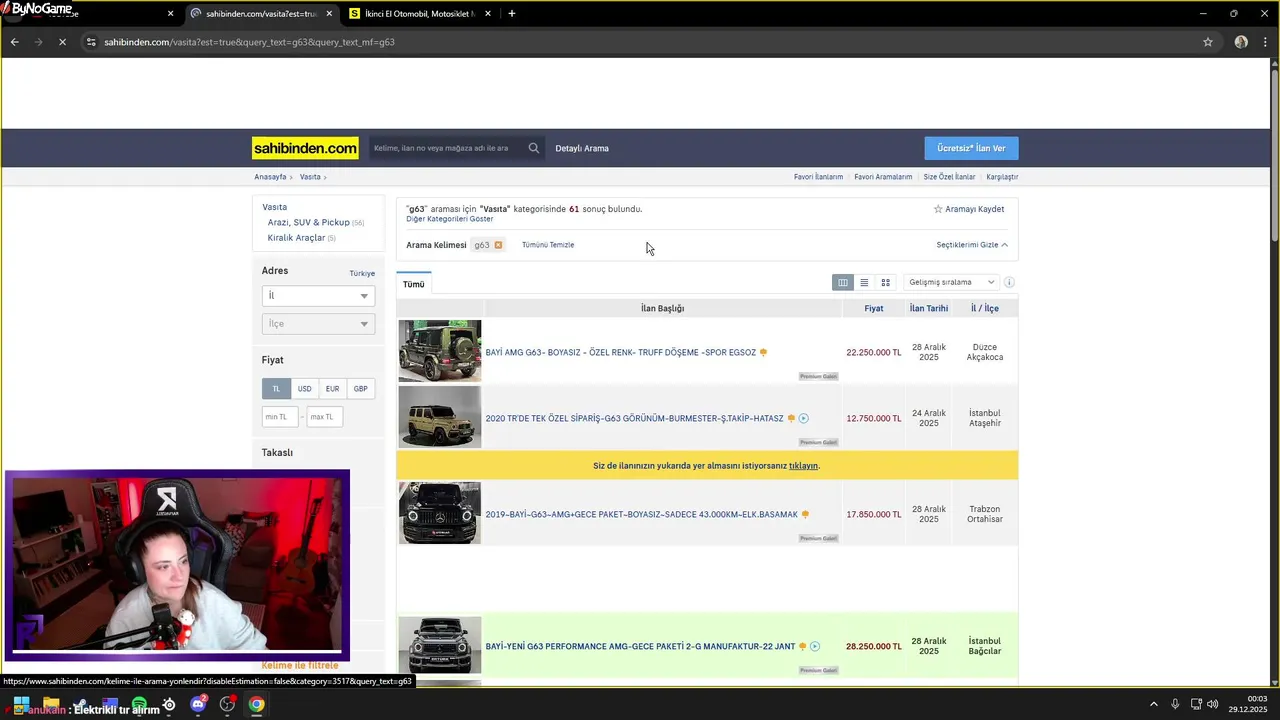Click the min TL price field
The image size is (1280, 720).
tap(280, 417)
